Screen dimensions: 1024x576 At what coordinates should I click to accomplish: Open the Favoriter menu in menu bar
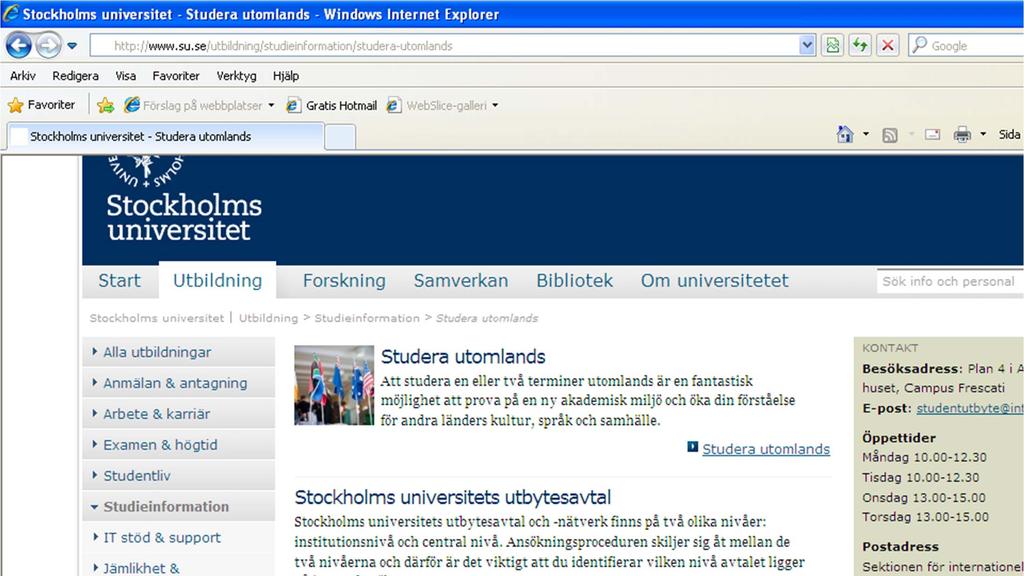(x=176, y=76)
